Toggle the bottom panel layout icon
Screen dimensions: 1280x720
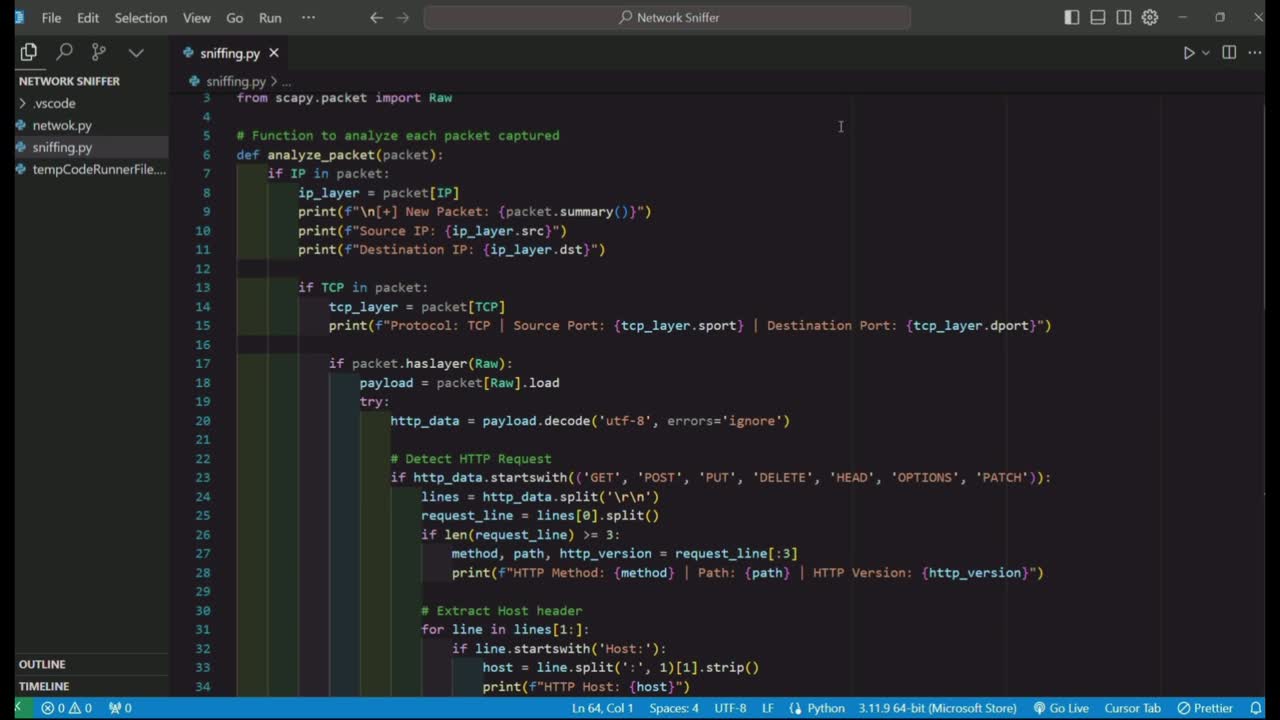[x=1098, y=17]
